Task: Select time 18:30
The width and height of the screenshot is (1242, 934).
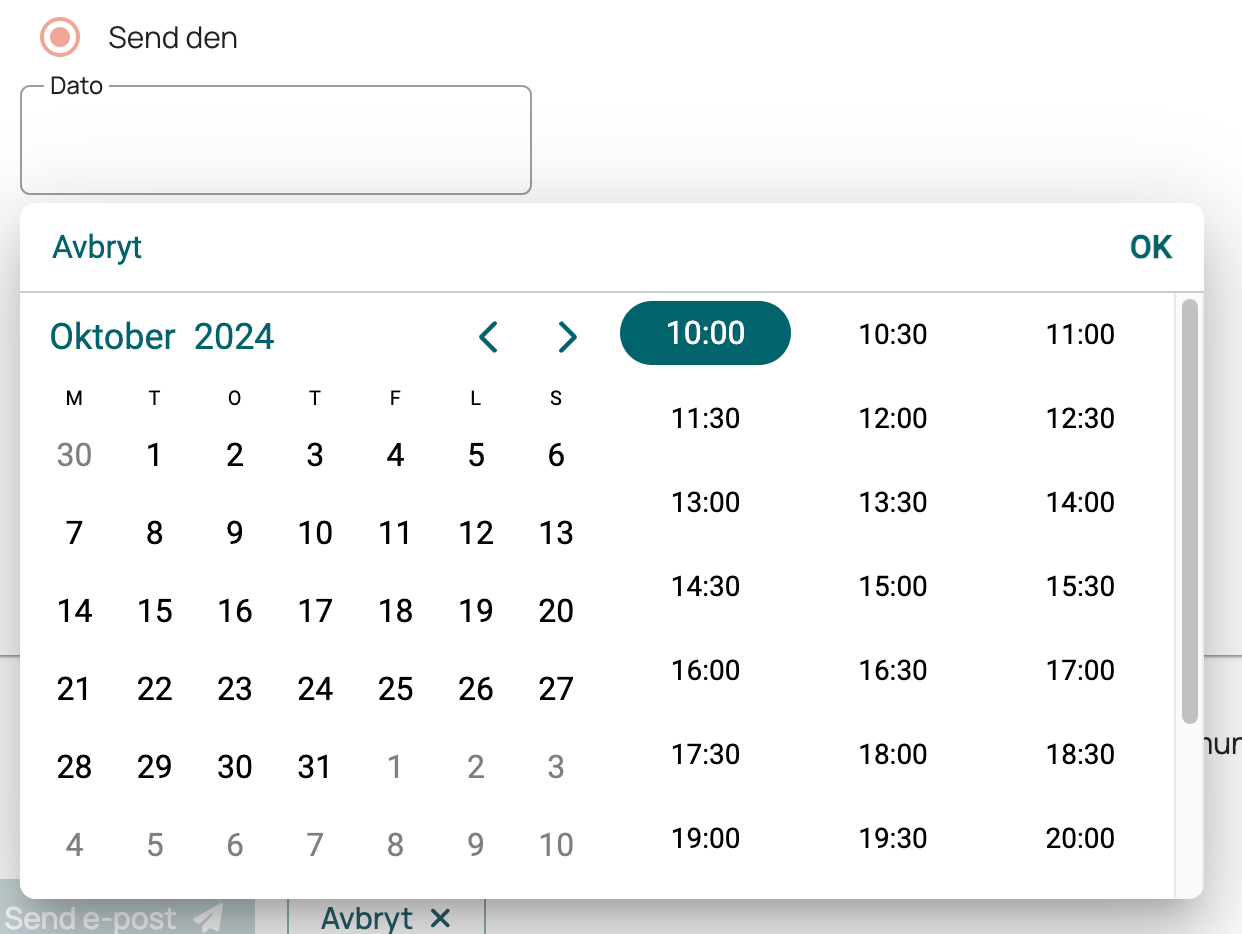Action: click(1080, 753)
